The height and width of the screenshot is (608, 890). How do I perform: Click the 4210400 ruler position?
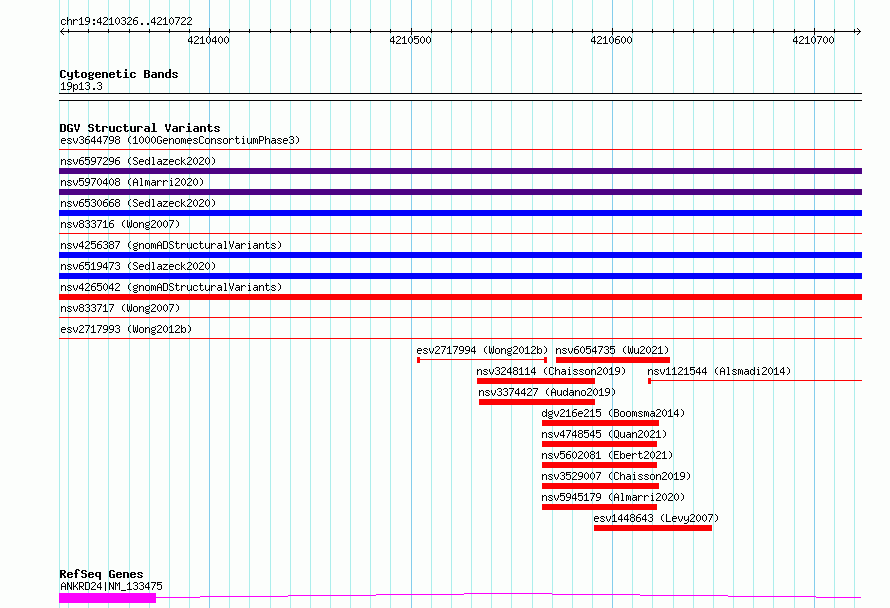208,40
